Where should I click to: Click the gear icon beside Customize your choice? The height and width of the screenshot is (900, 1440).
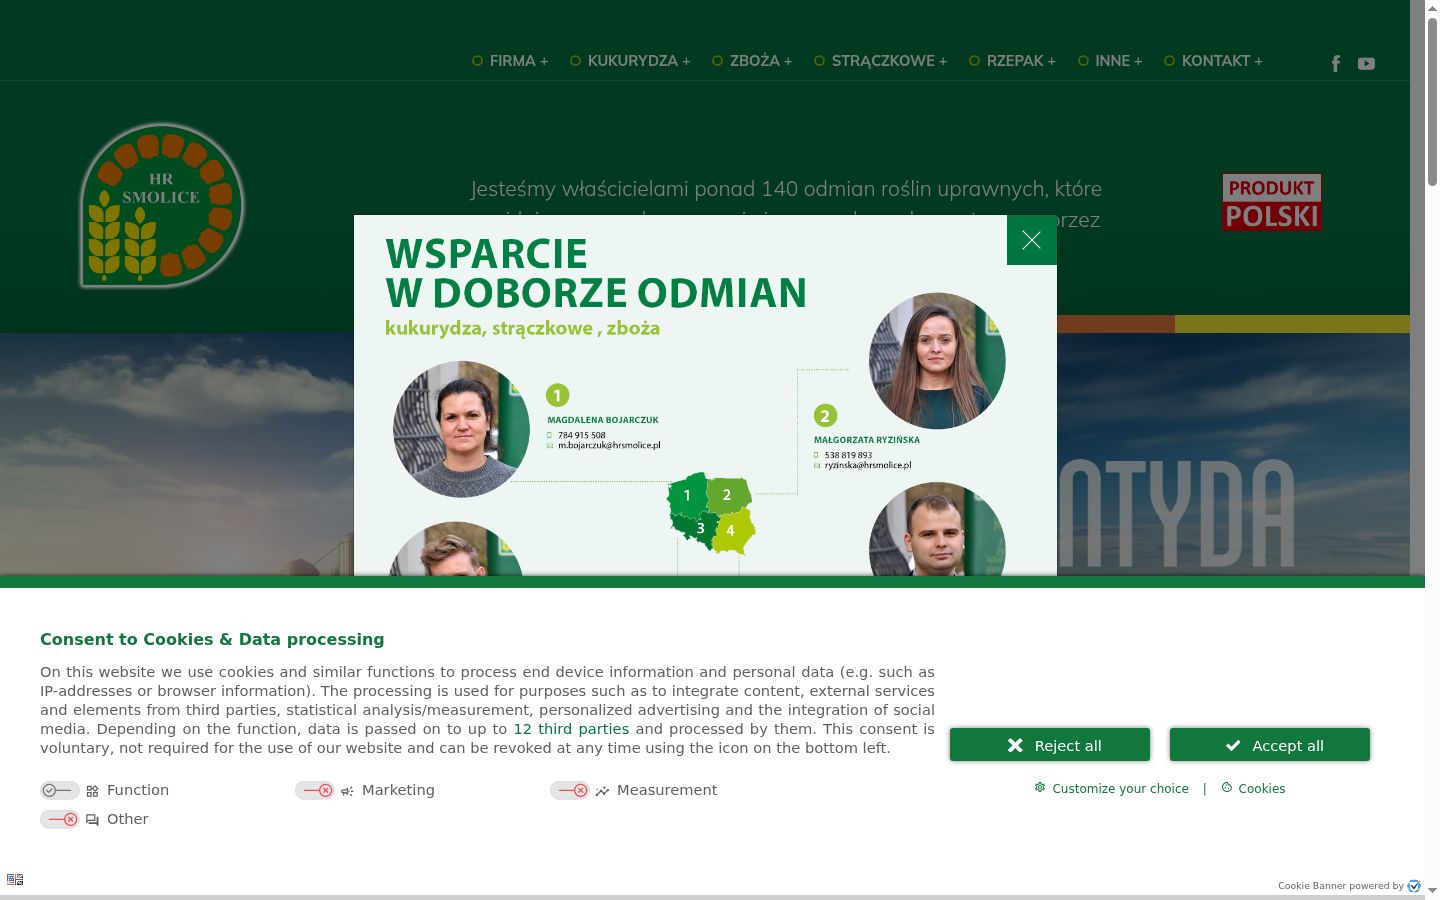pyautogui.click(x=1040, y=788)
